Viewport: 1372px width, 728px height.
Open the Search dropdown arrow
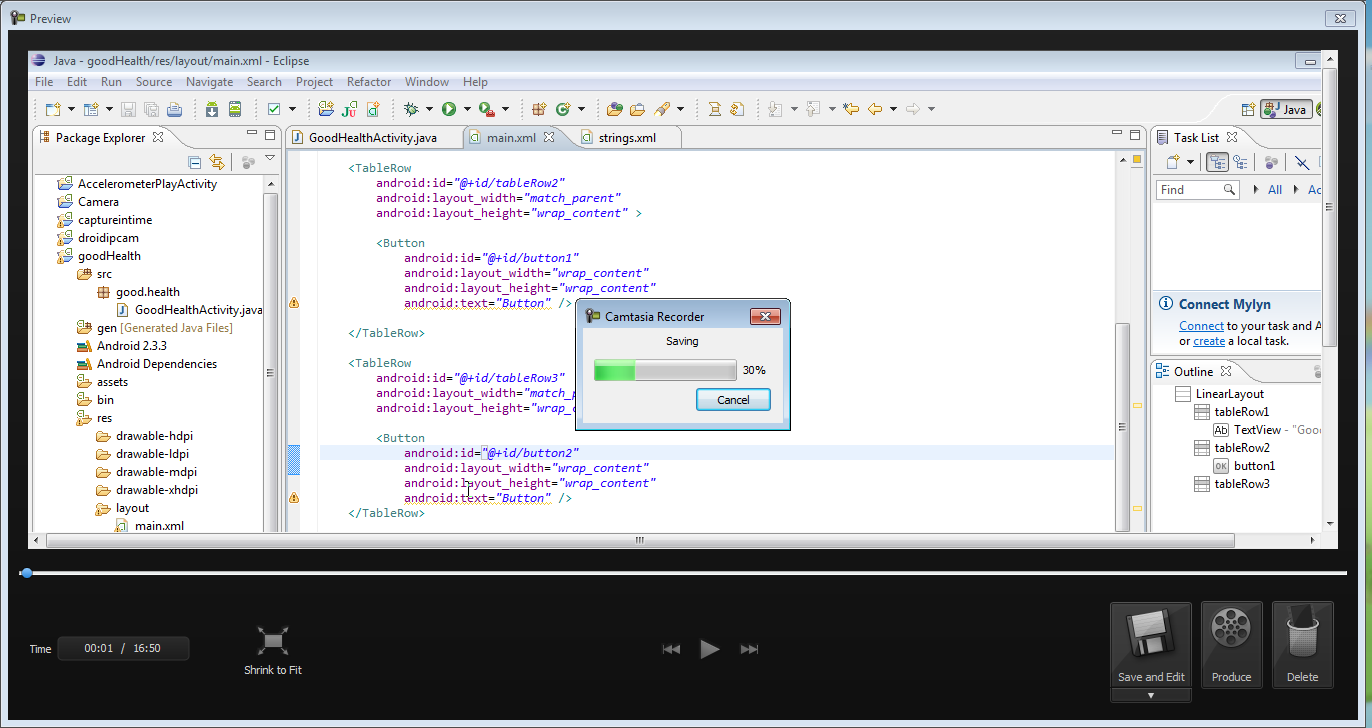click(x=680, y=109)
